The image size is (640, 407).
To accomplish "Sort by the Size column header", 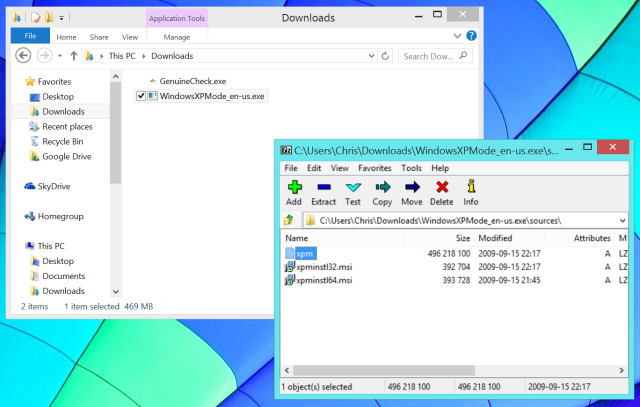I will point(463,238).
